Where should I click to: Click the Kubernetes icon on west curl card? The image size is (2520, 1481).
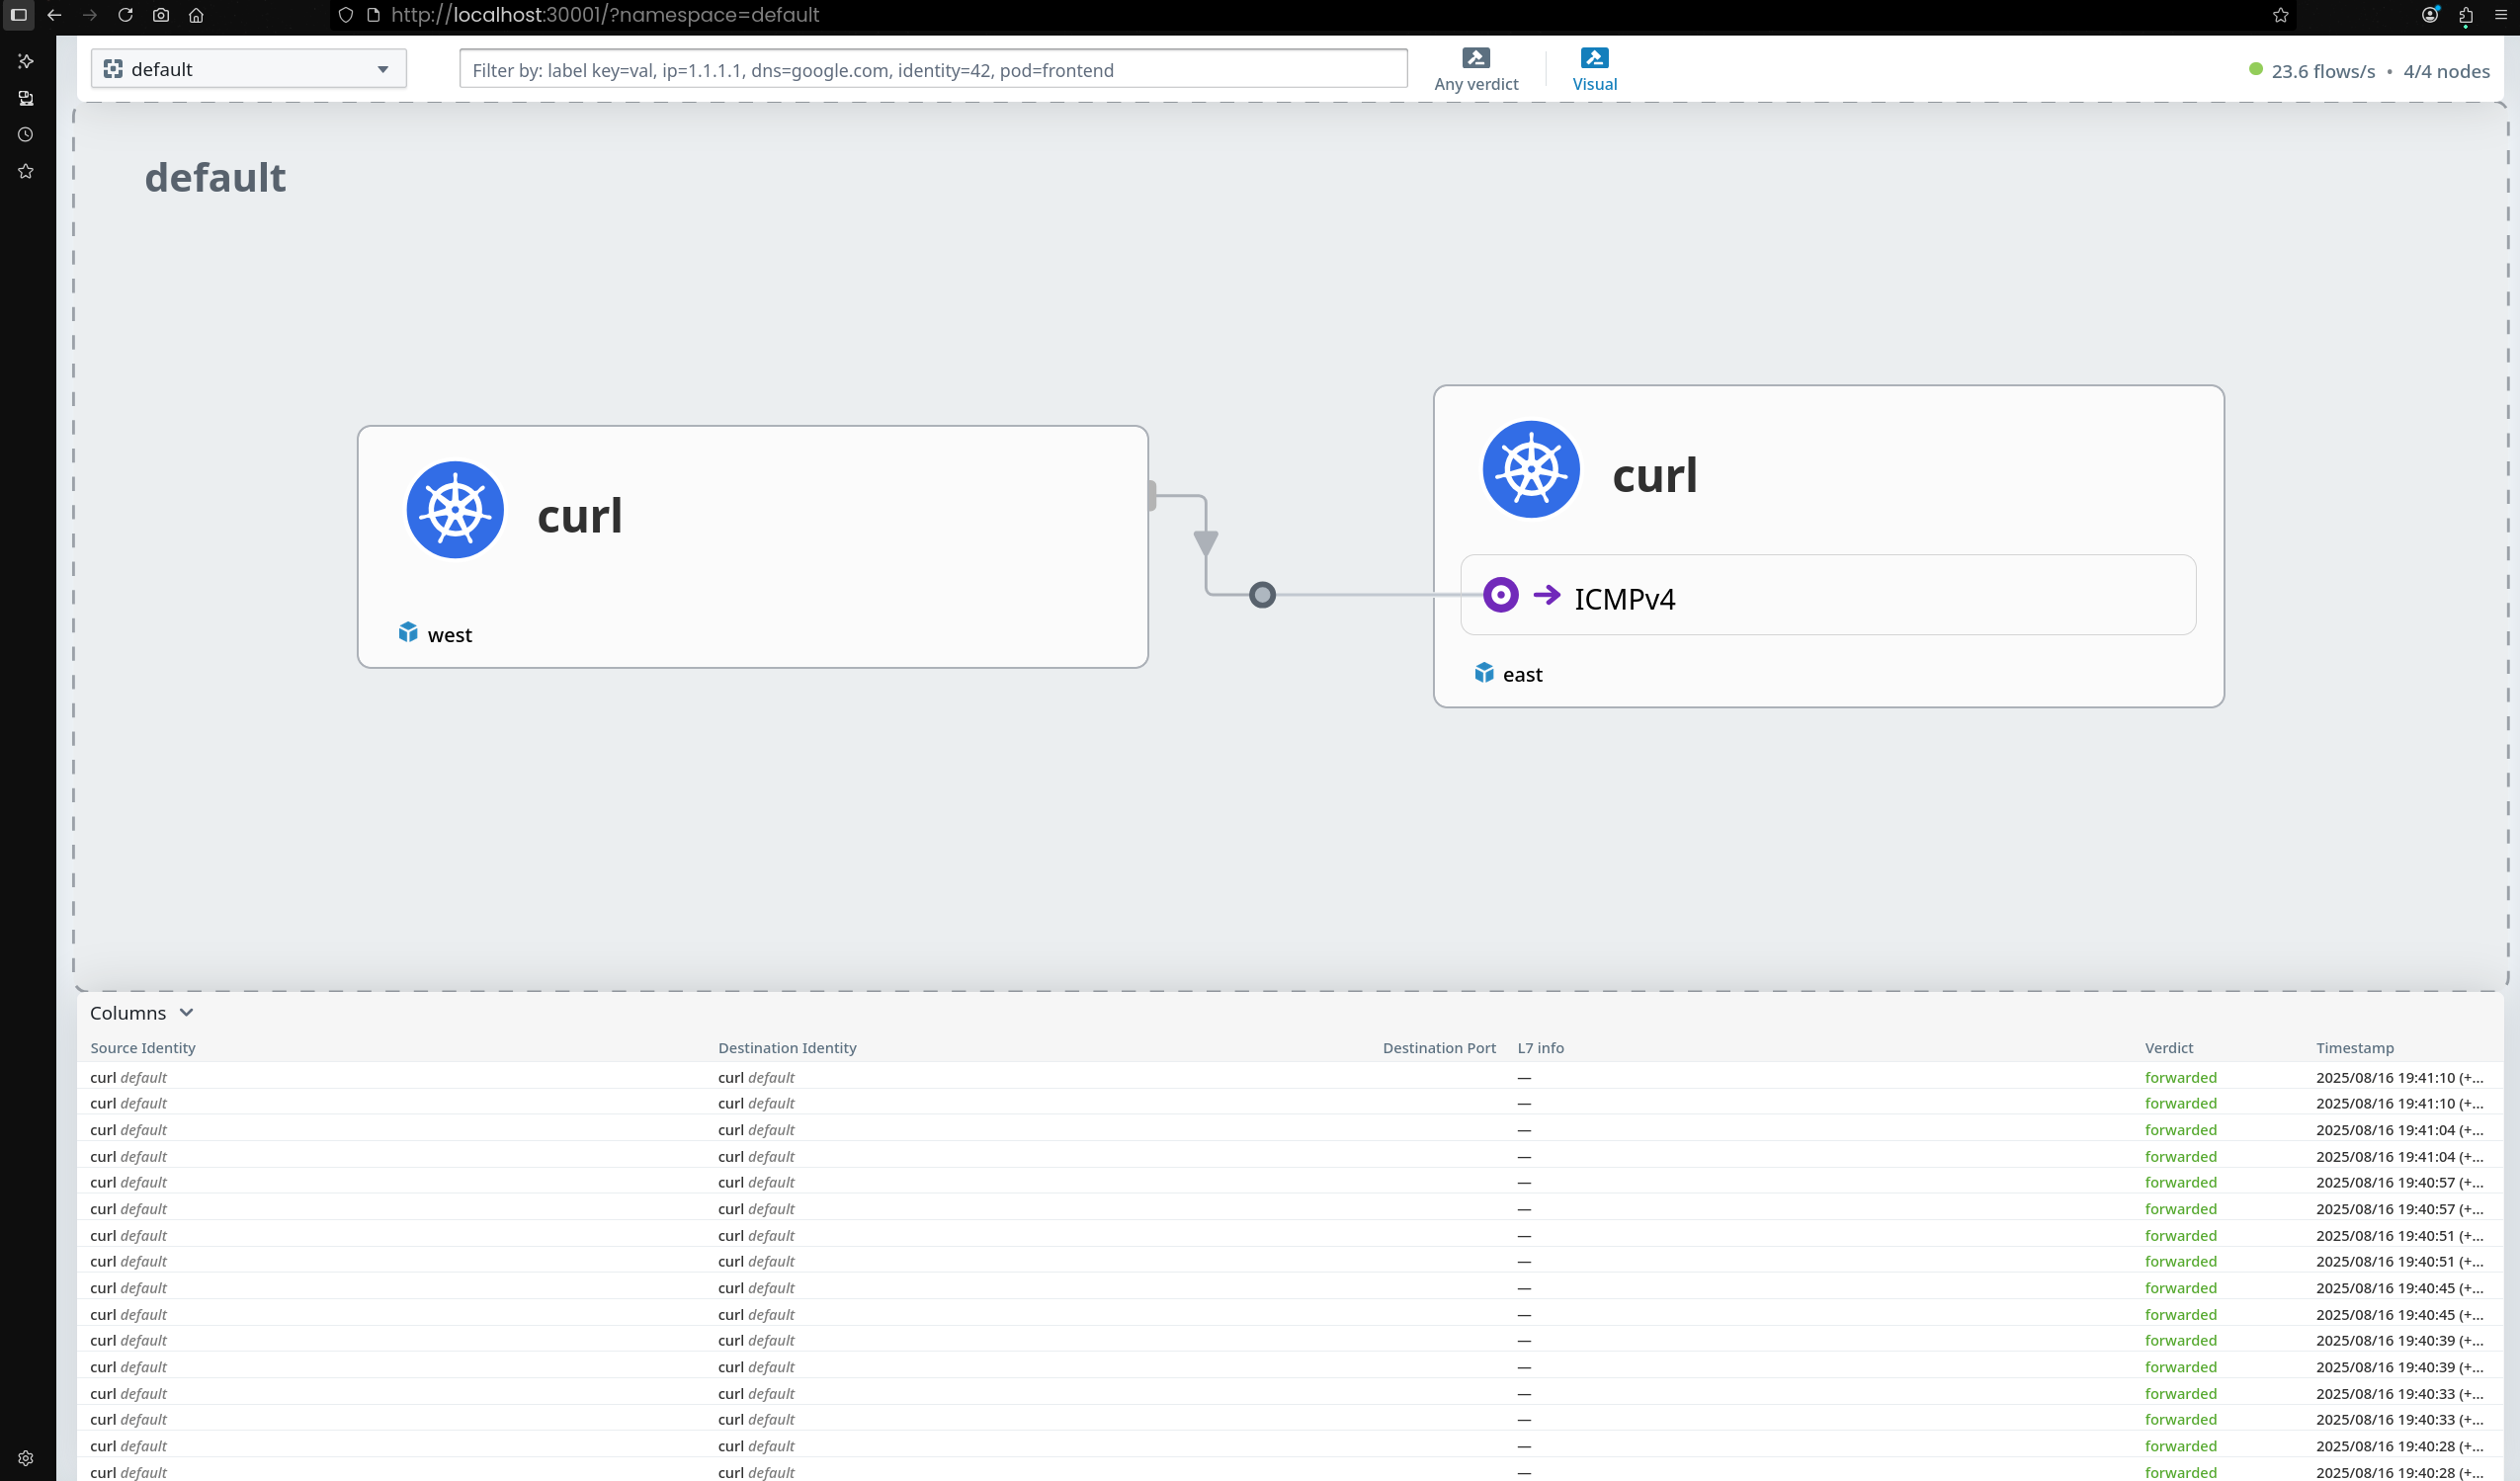pyautogui.click(x=455, y=510)
